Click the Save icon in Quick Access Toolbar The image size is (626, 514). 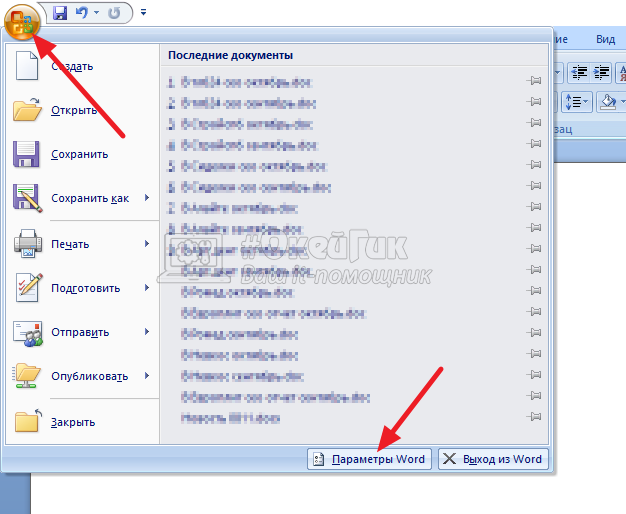coord(60,13)
